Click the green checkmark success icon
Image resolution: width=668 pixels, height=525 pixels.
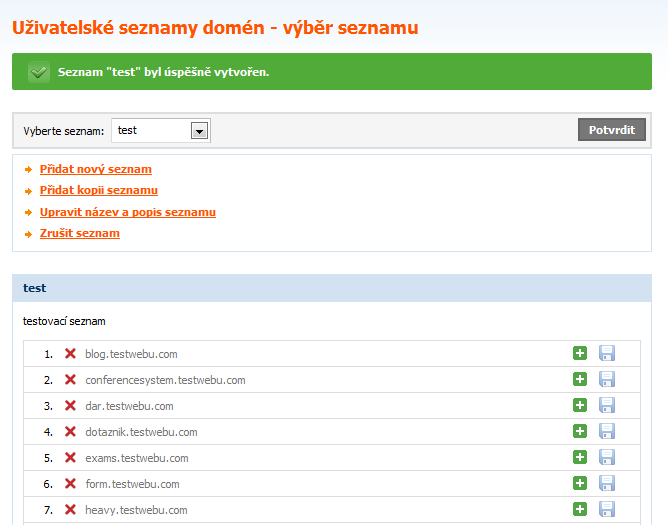(x=39, y=72)
